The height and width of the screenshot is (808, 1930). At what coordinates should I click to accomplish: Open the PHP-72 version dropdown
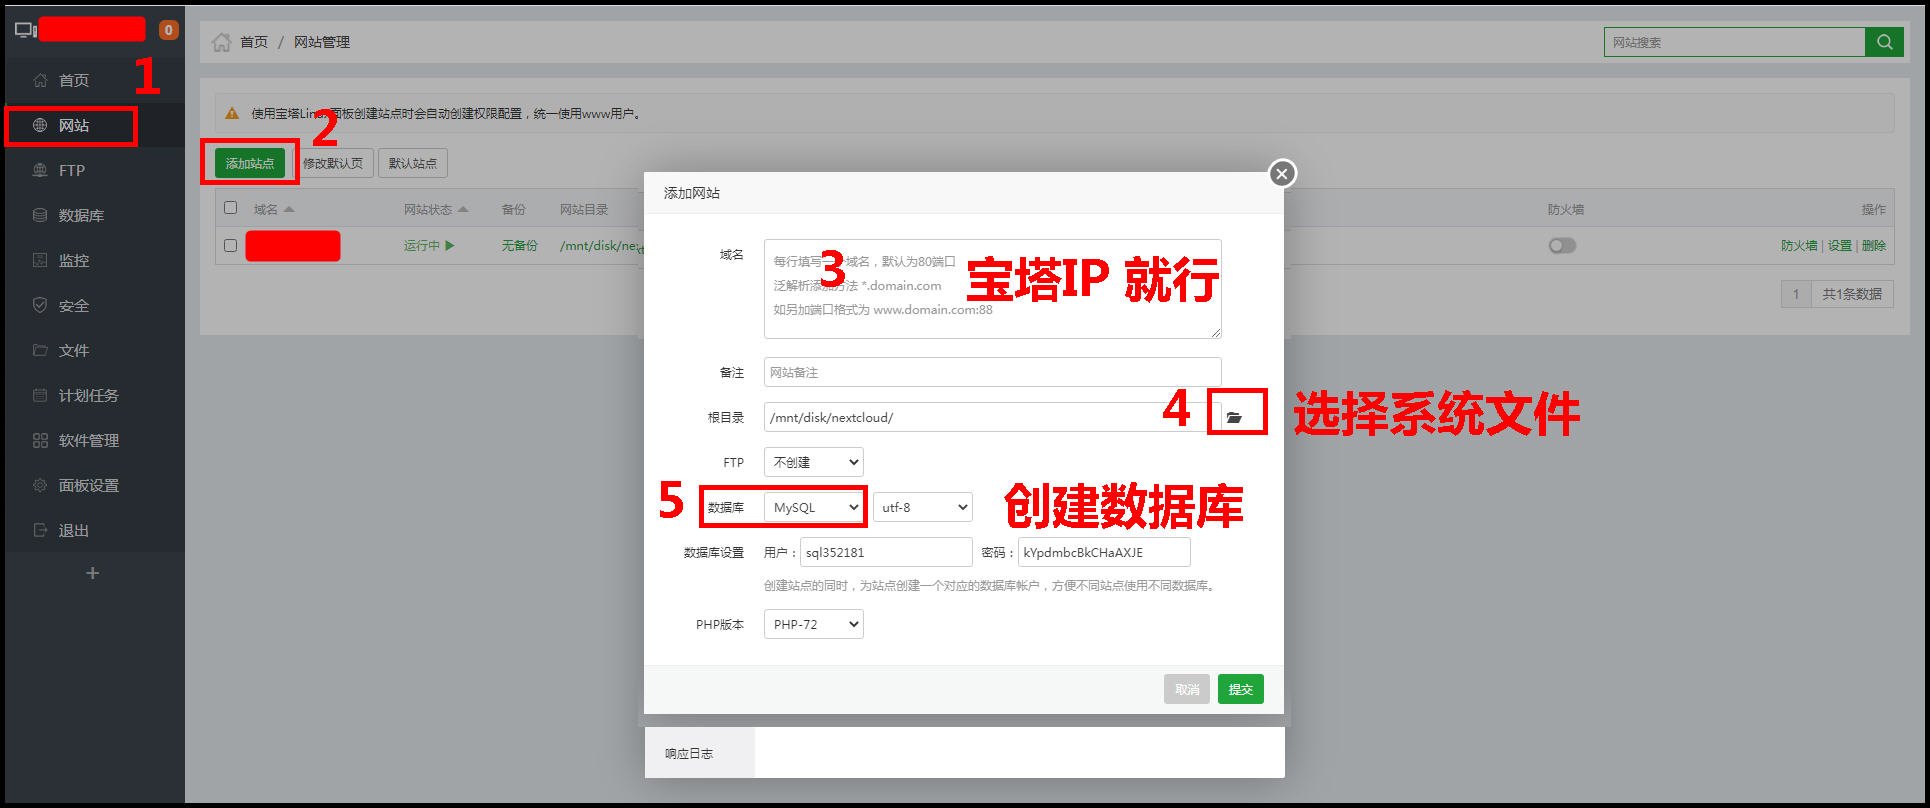coord(814,624)
